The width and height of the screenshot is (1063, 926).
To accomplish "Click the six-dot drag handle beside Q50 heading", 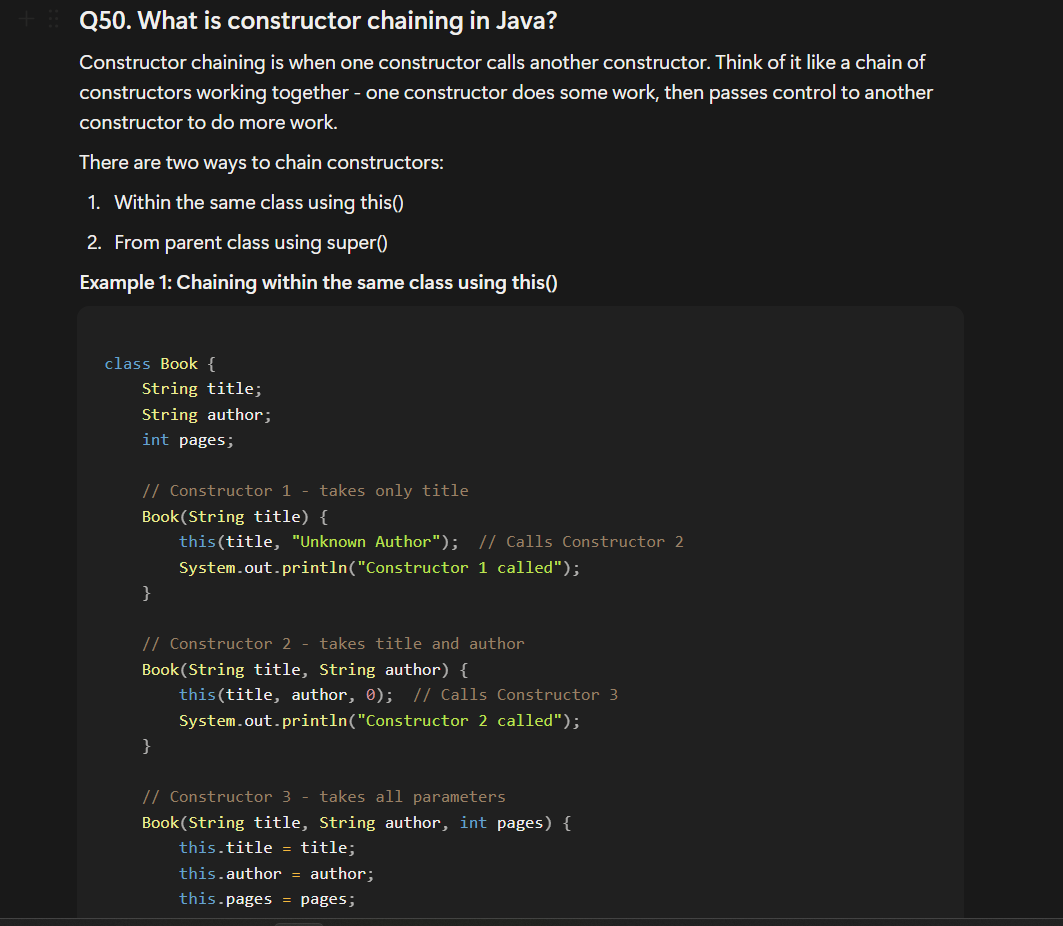I will tap(54, 20).
